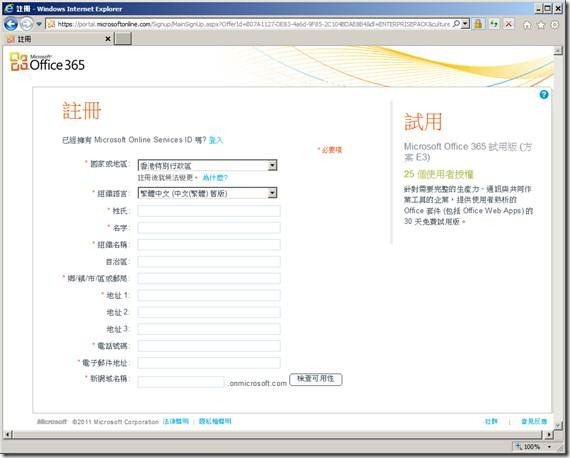The height and width of the screenshot is (458, 570).
Task: Click the 檢查可用性 check availability button
Action: point(316,379)
